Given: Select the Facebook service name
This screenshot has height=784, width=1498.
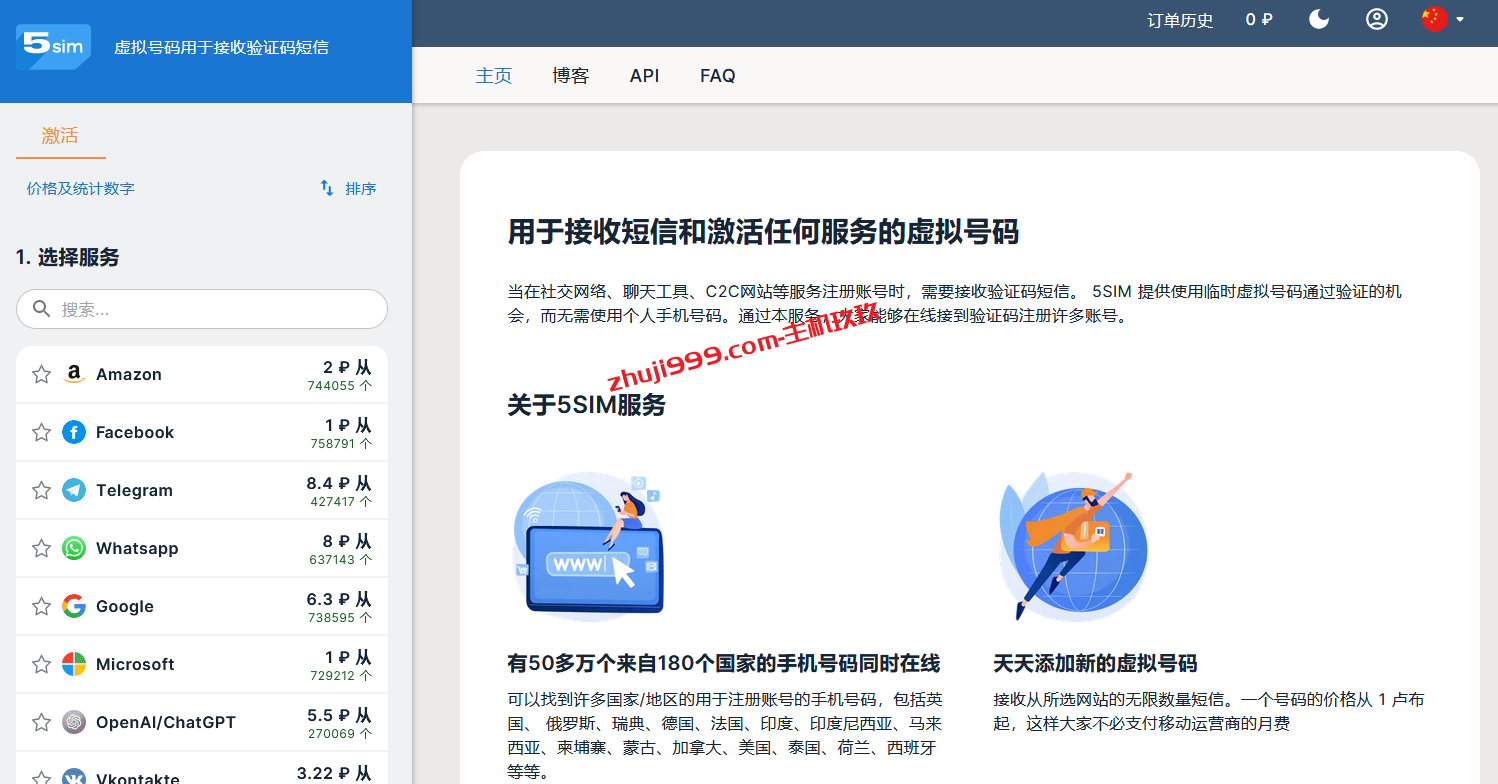Looking at the screenshot, I should (x=135, y=432).
